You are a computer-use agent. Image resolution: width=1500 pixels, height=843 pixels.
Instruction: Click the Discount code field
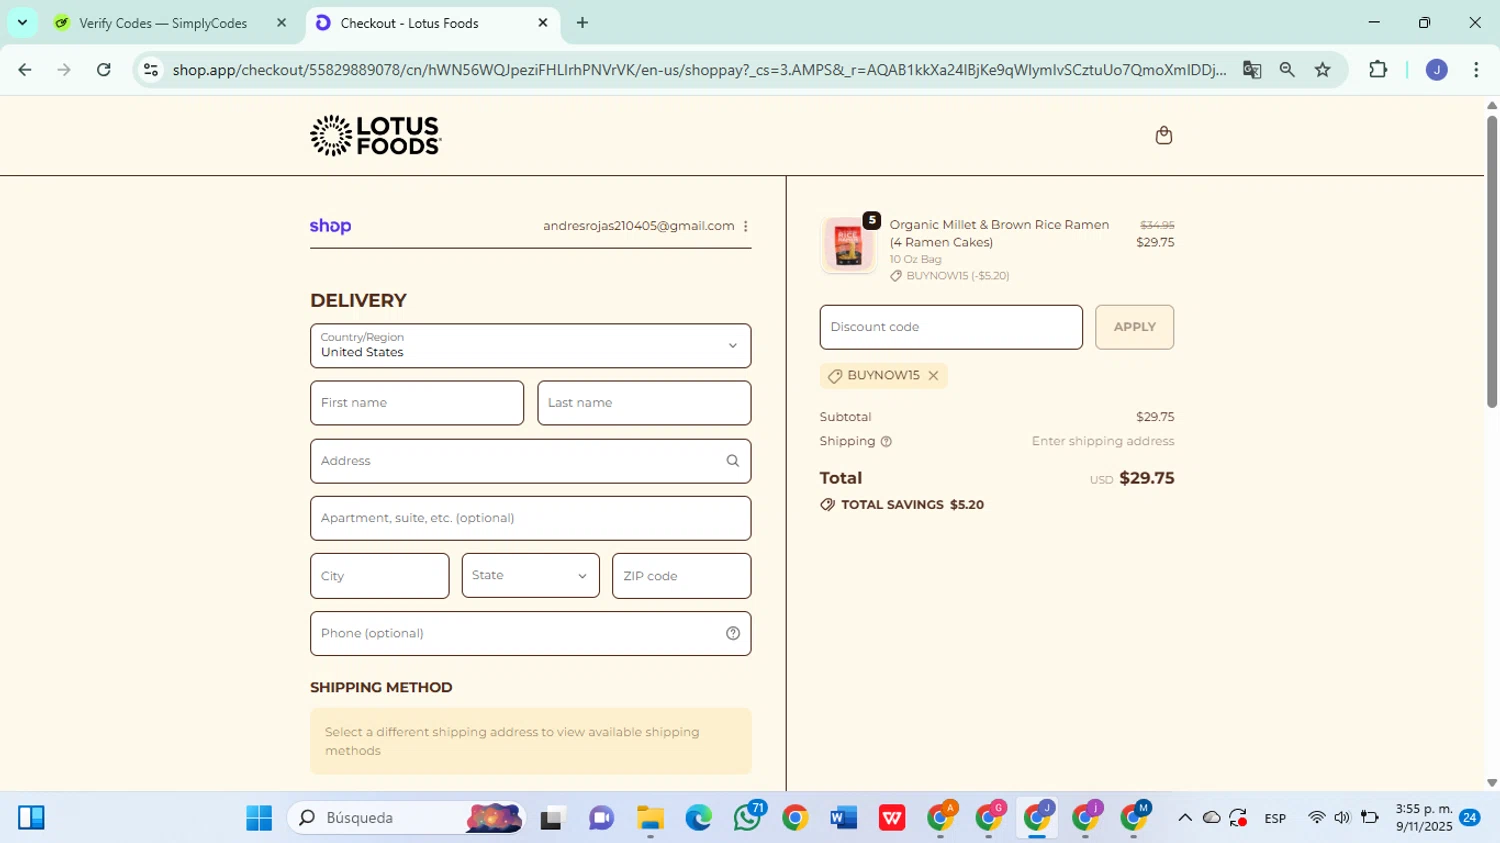(951, 327)
